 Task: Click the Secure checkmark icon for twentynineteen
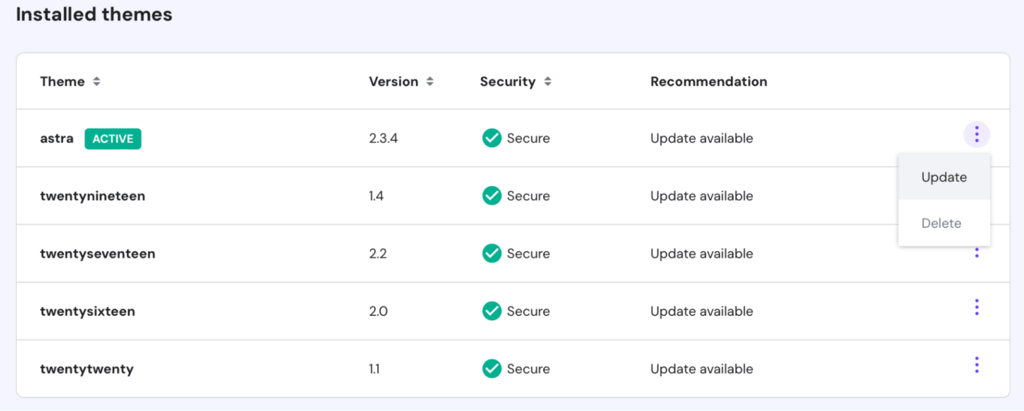pyautogui.click(x=491, y=196)
